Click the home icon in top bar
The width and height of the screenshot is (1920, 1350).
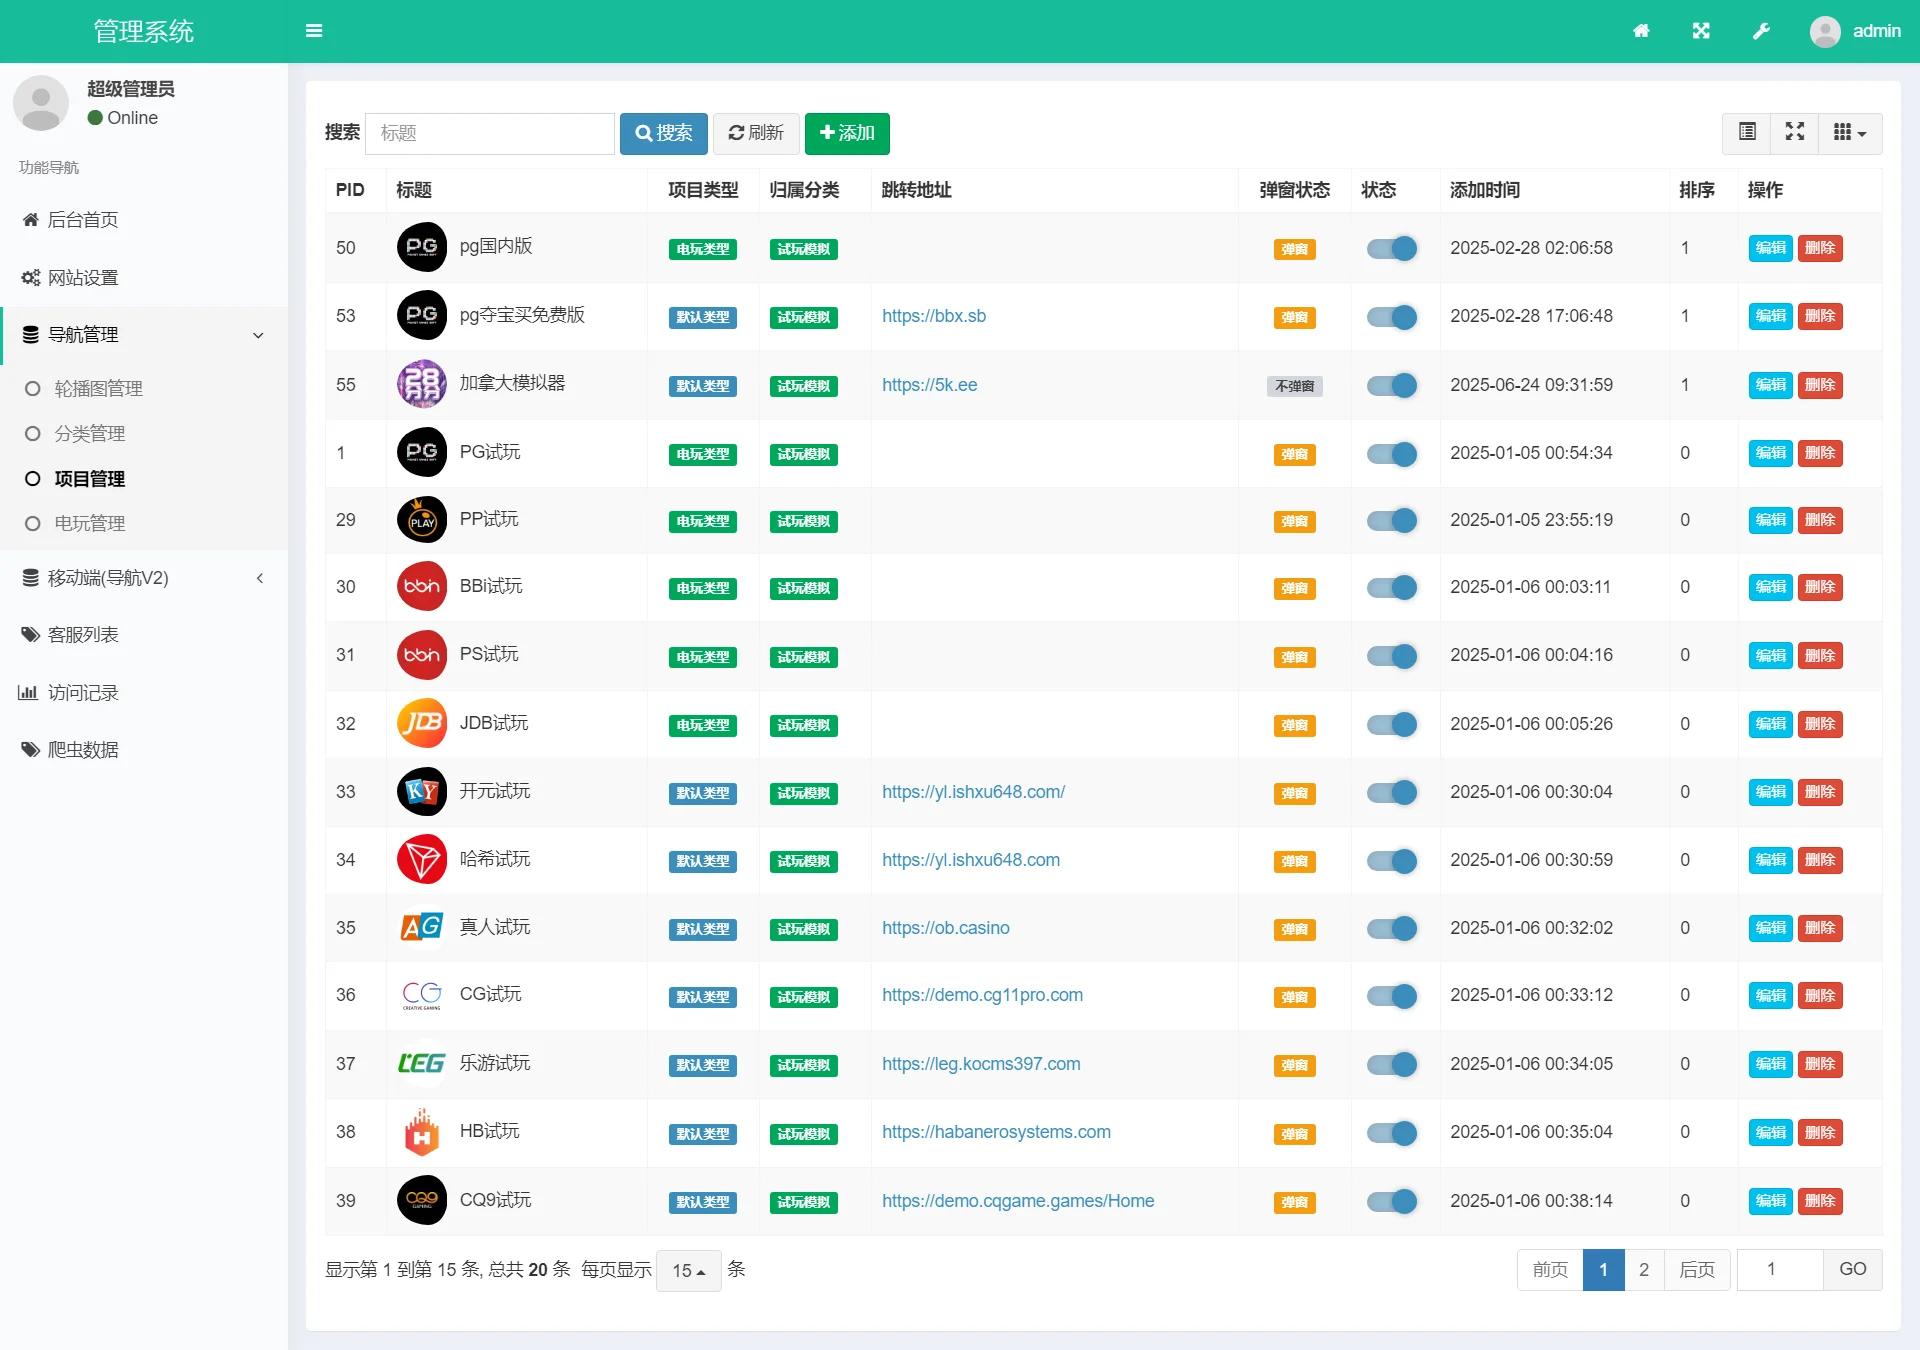tap(1641, 31)
